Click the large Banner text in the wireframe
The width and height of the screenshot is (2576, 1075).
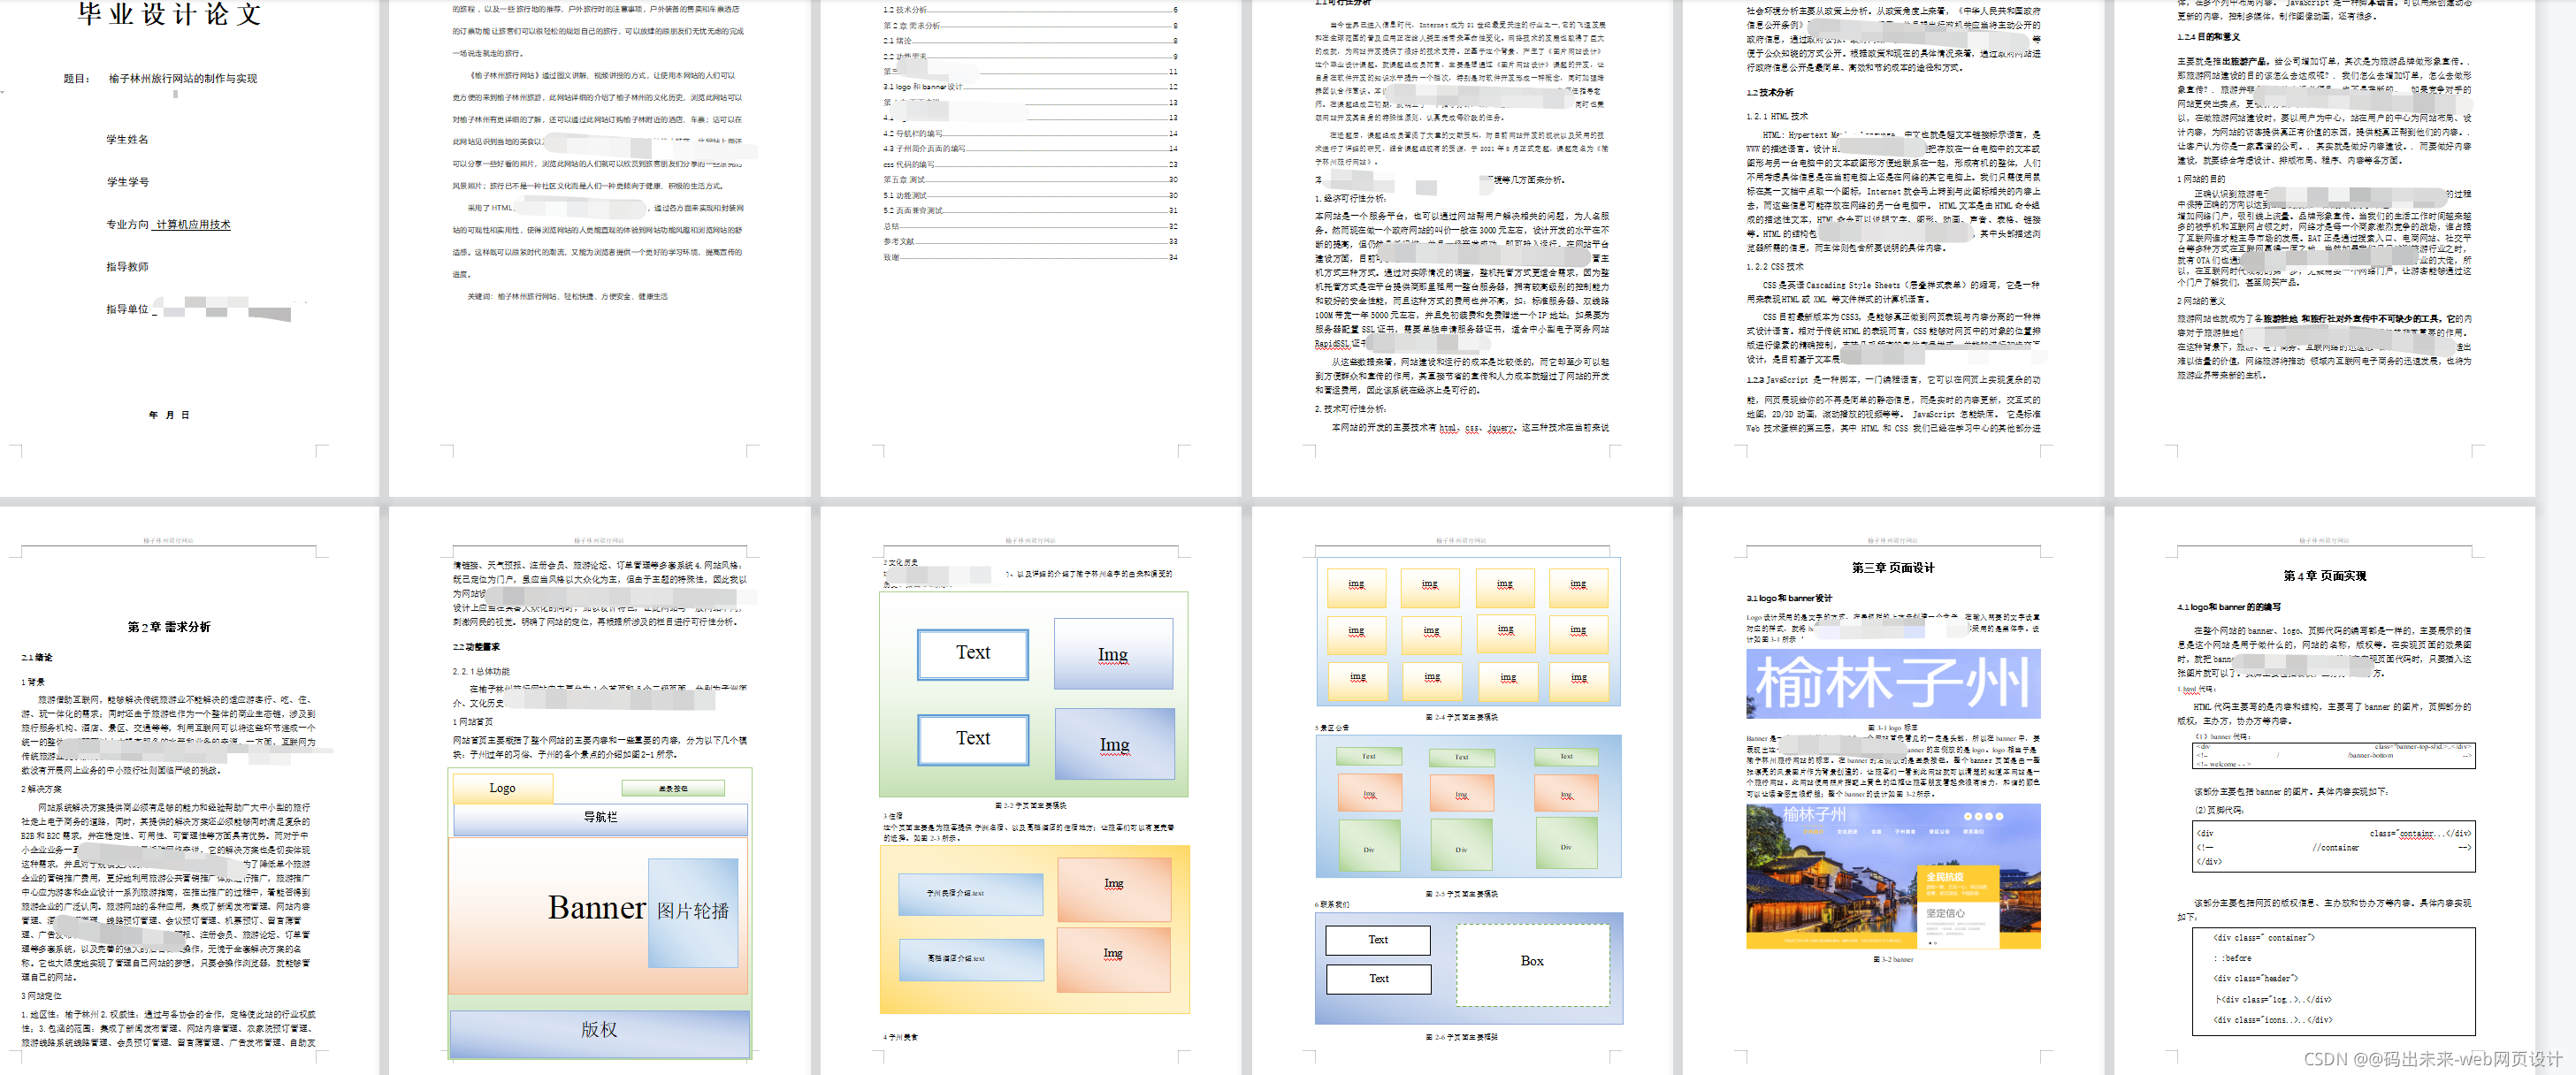coord(597,907)
